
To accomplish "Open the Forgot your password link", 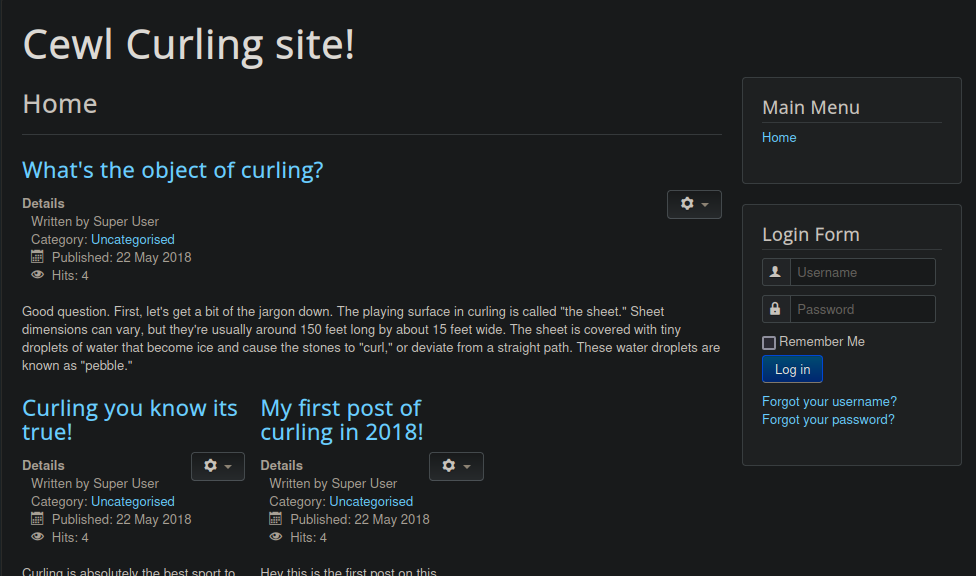I will click(828, 420).
